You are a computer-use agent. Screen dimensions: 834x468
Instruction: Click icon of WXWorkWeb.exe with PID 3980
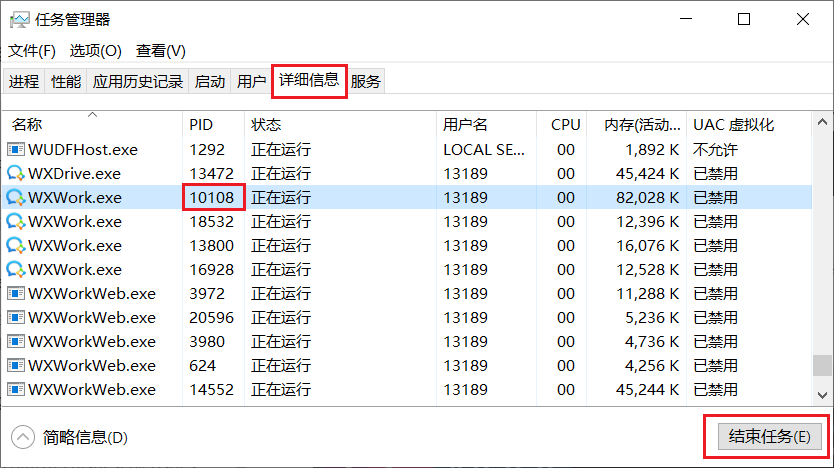point(16,341)
